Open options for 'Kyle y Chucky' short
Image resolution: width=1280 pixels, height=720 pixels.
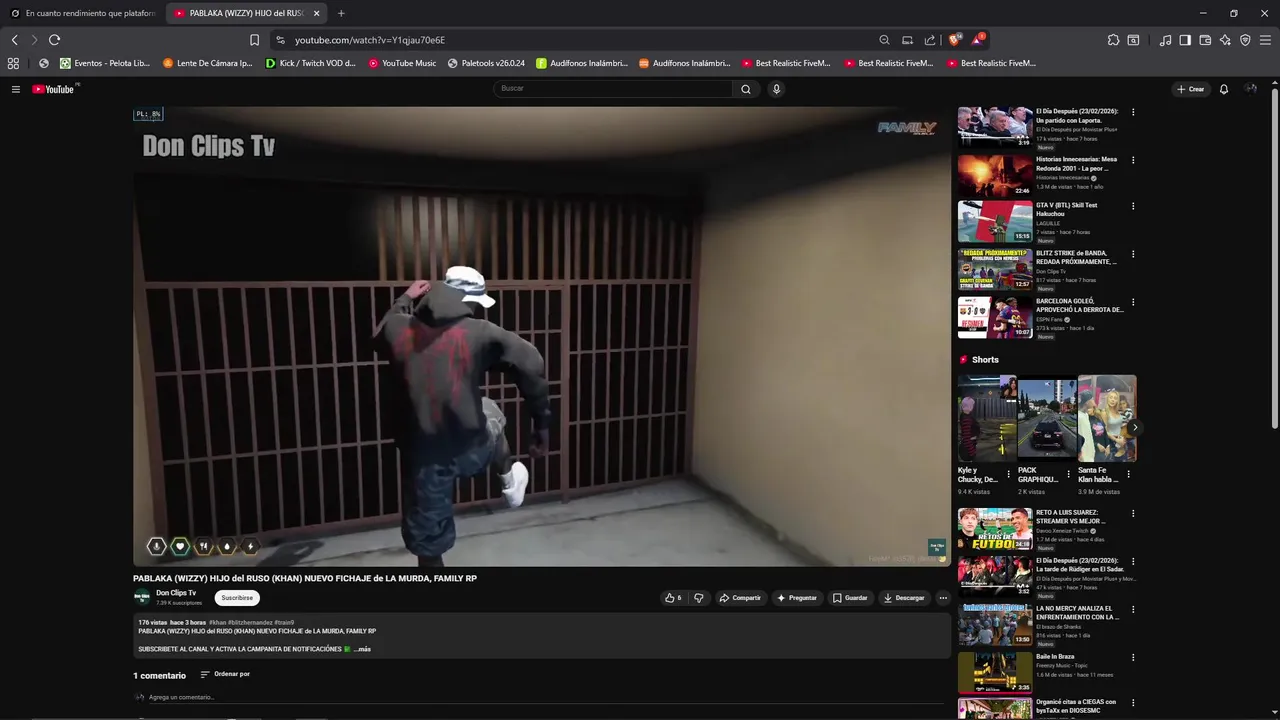tap(1008, 474)
